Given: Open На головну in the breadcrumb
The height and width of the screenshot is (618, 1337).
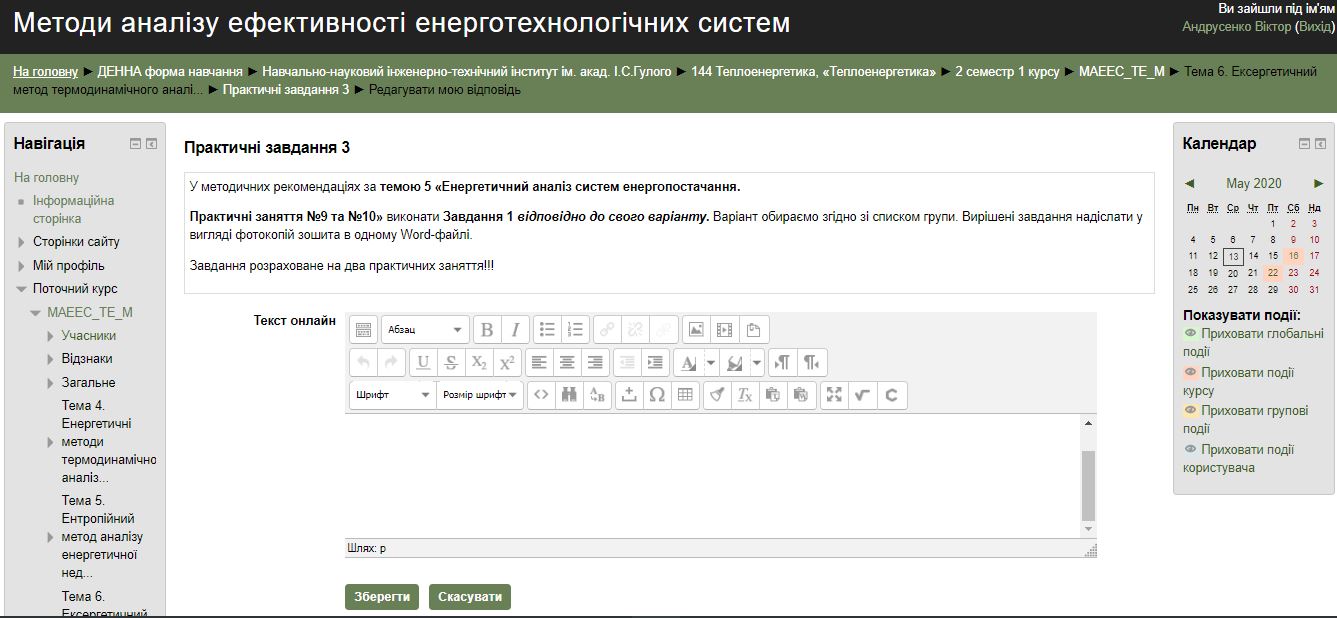Looking at the screenshot, I should (45, 72).
